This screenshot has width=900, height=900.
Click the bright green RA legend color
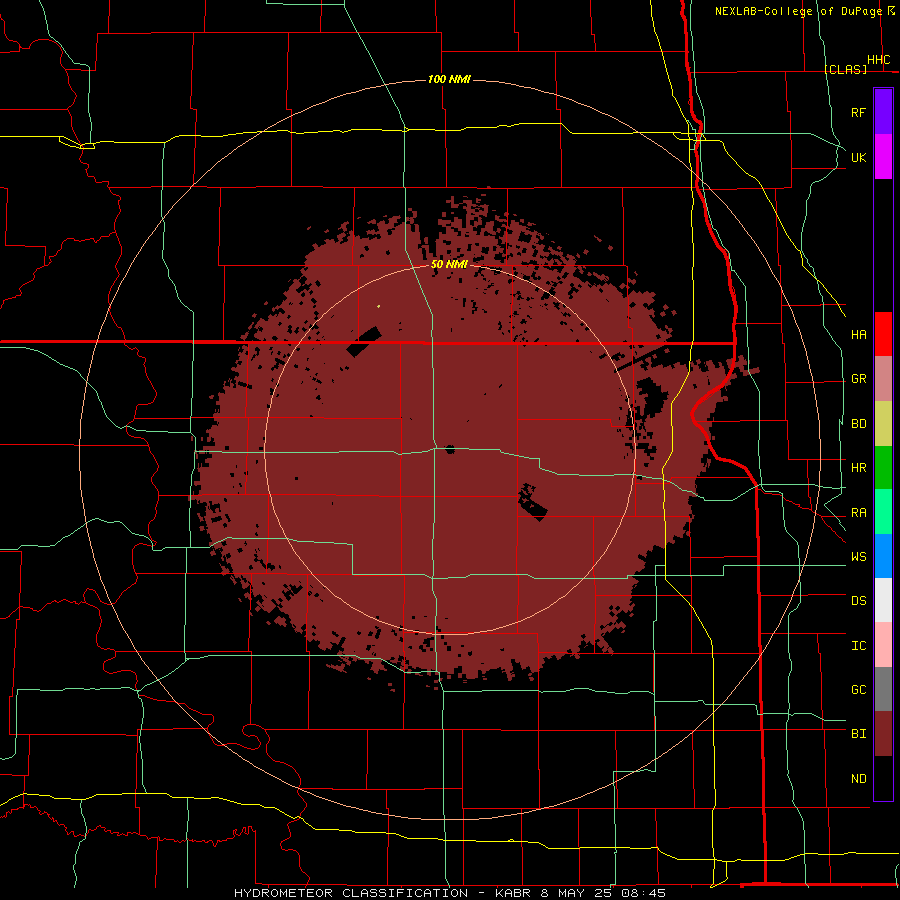click(x=883, y=512)
